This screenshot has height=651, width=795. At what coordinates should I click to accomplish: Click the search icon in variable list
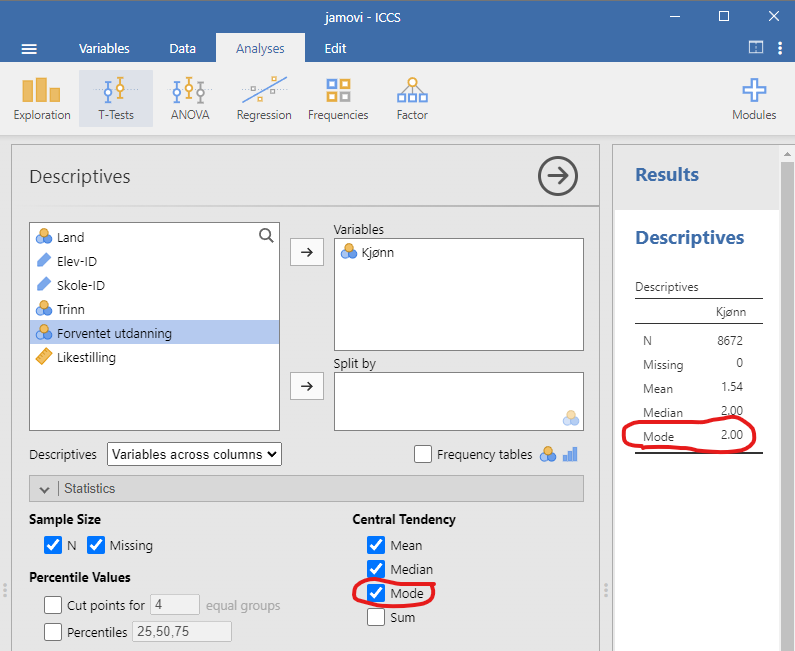click(266, 236)
